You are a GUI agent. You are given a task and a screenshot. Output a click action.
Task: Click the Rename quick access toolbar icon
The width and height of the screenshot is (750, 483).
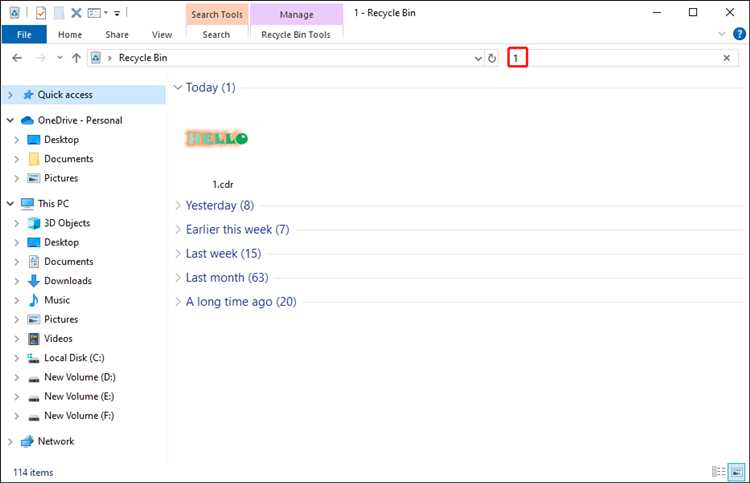tap(94, 13)
